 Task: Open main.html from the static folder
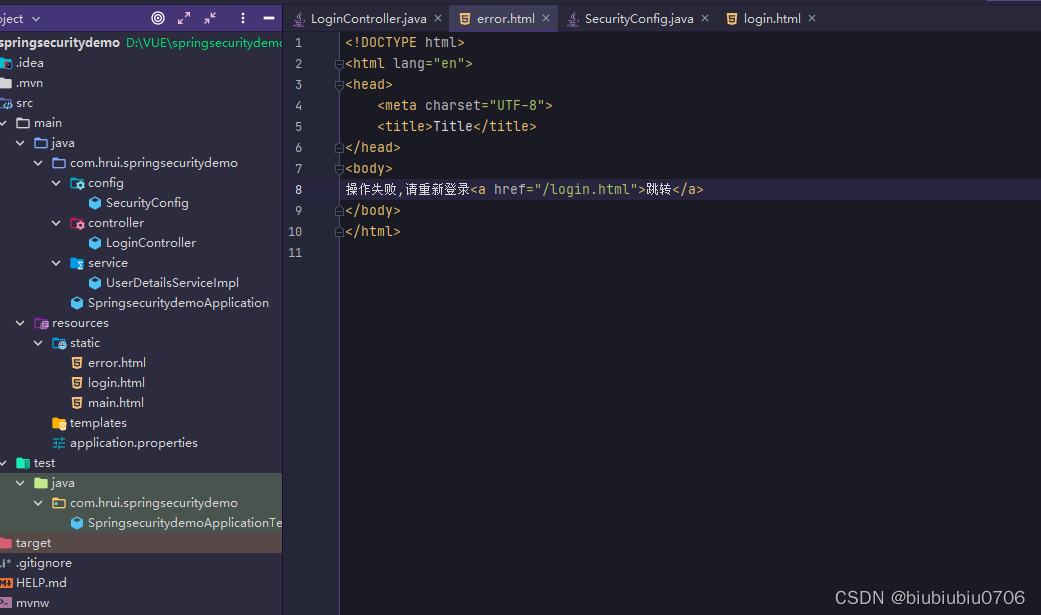(115, 403)
